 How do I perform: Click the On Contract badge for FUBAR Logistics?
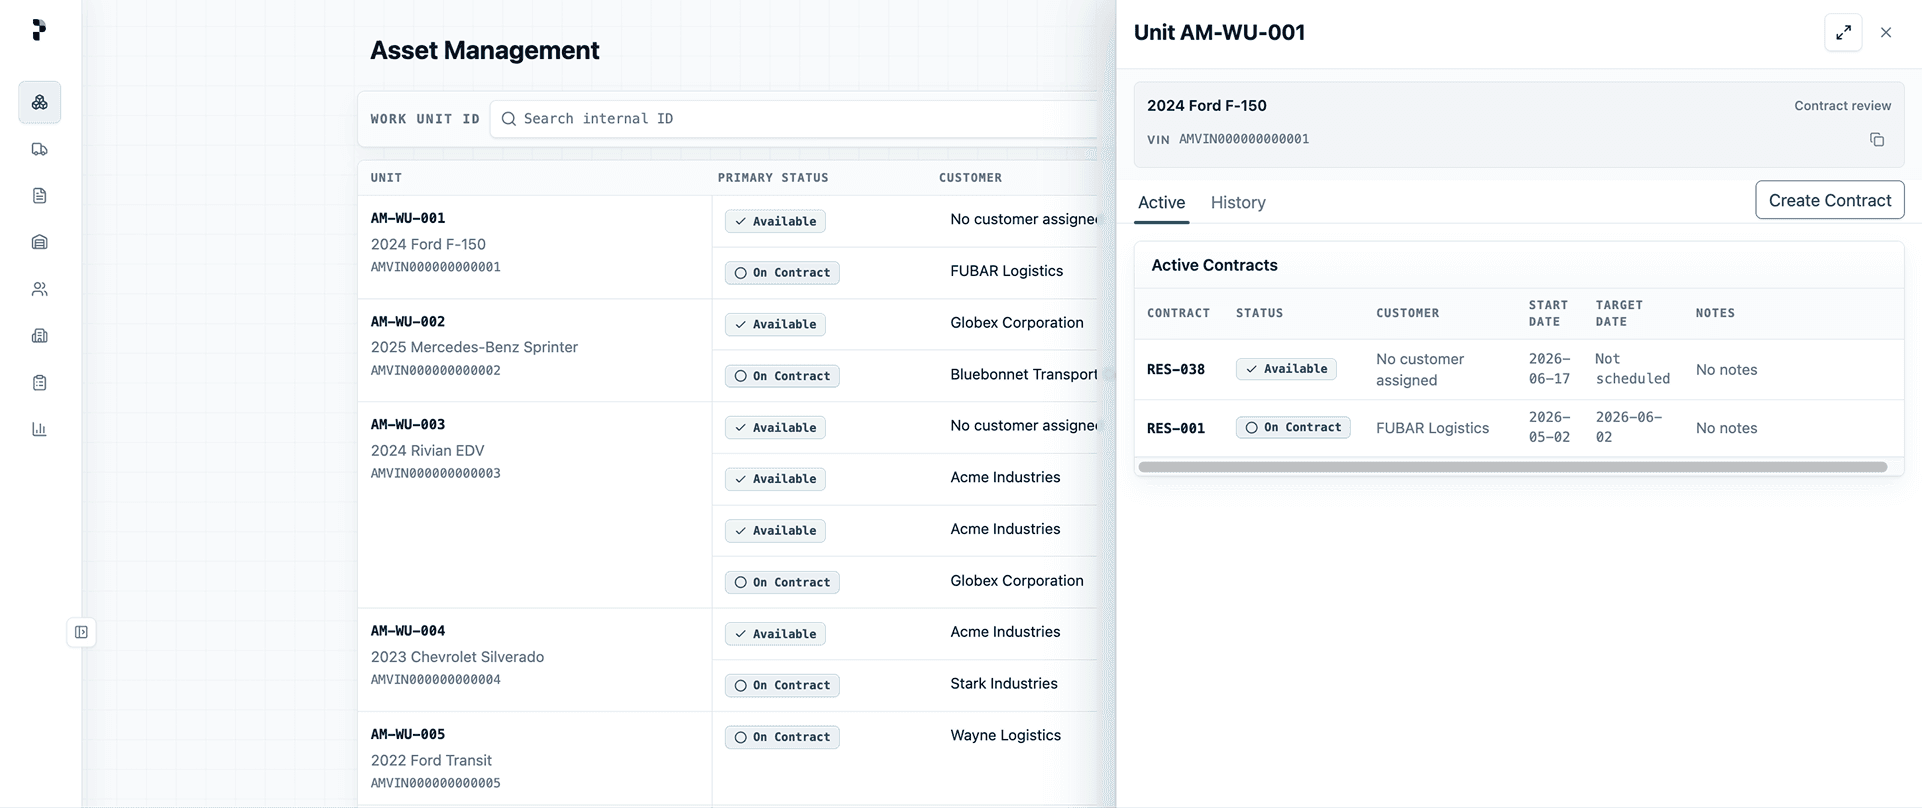(x=782, y=273)
